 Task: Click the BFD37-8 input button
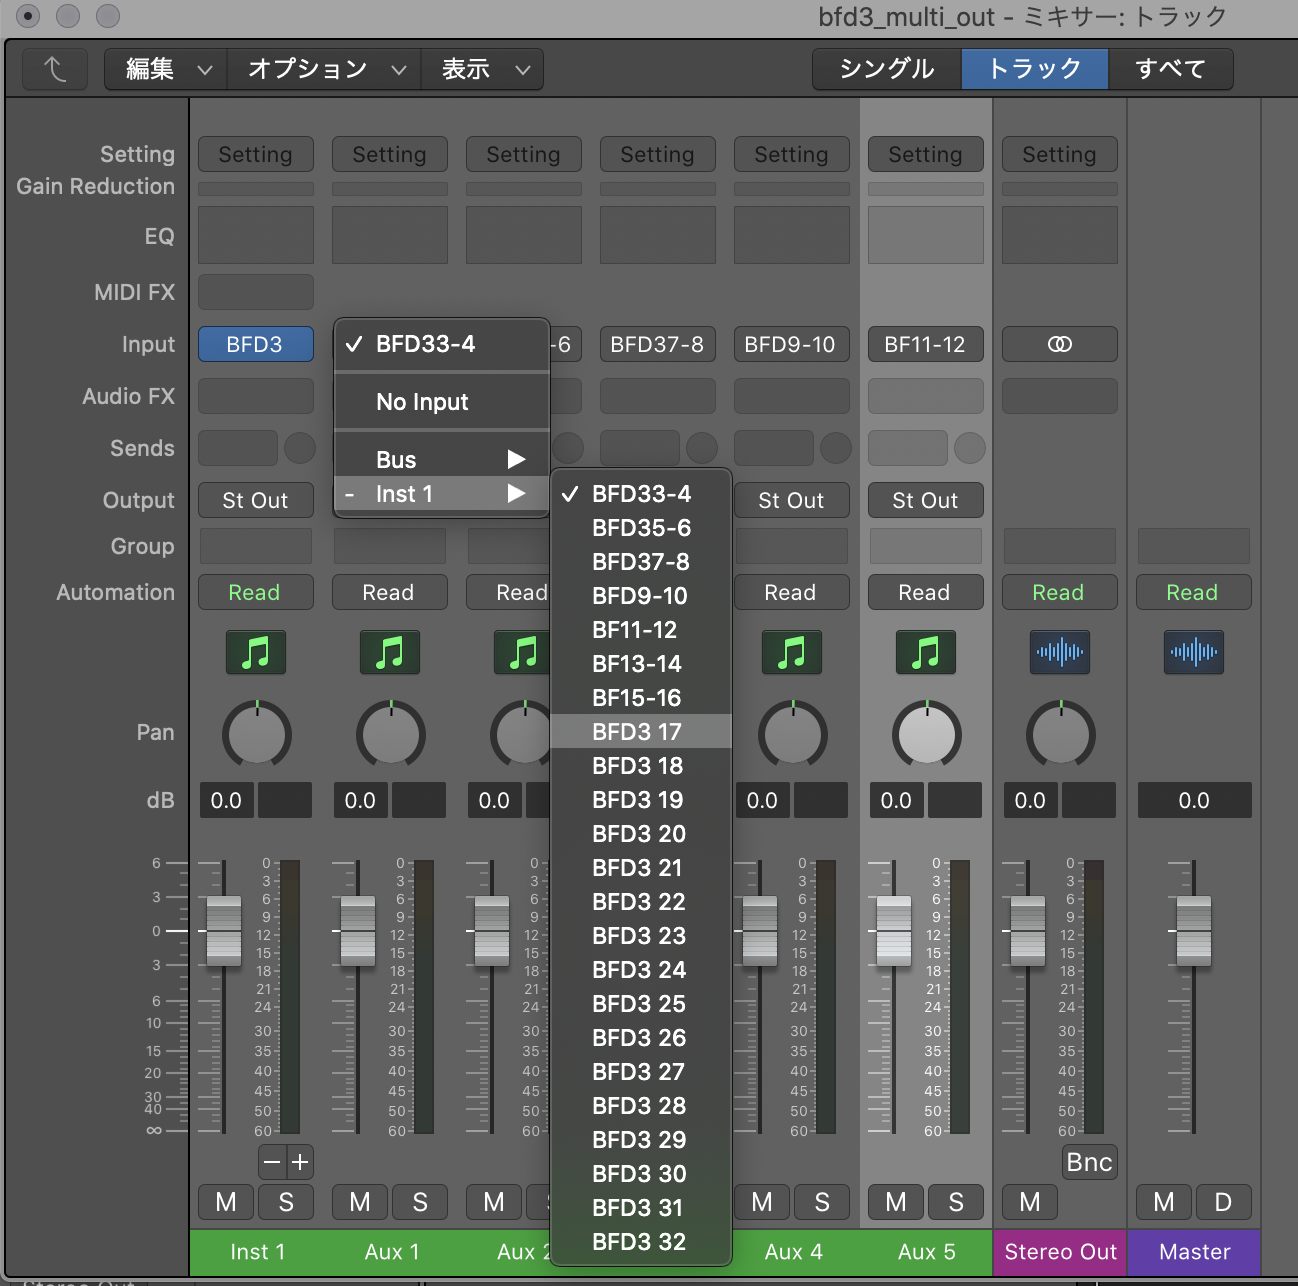658,344
